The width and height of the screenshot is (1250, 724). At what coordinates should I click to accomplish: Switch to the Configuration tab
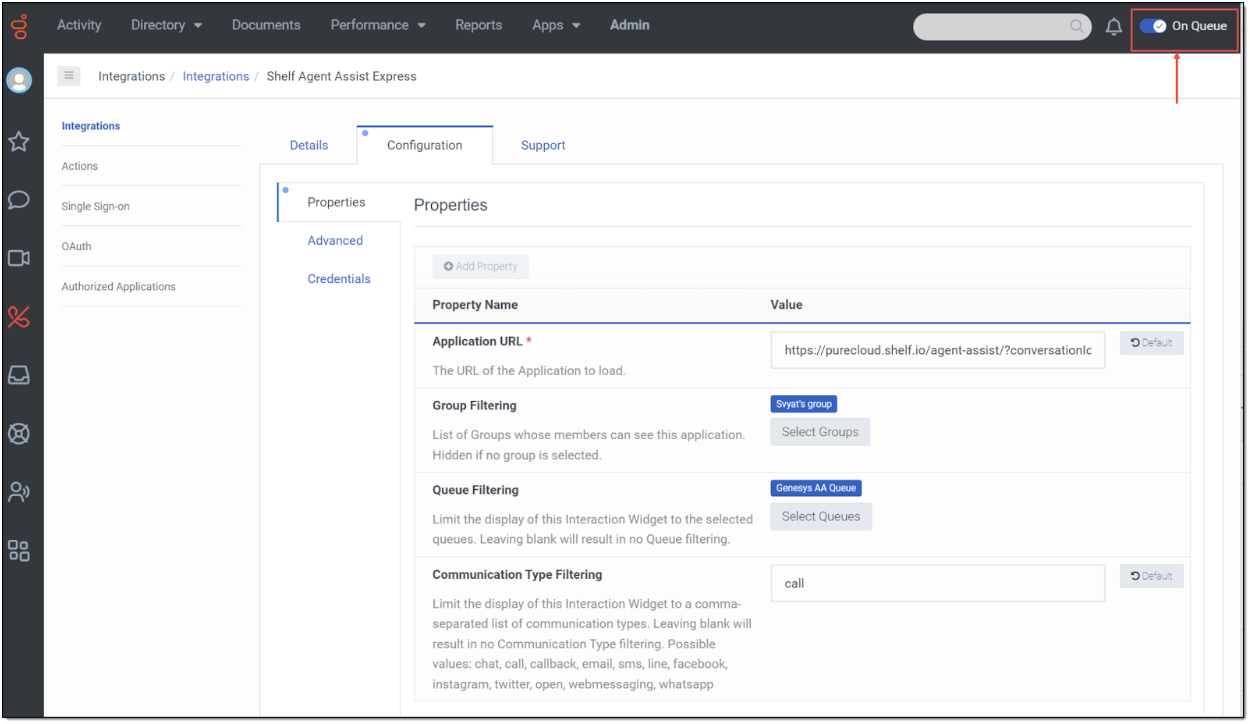click(425, 145)
